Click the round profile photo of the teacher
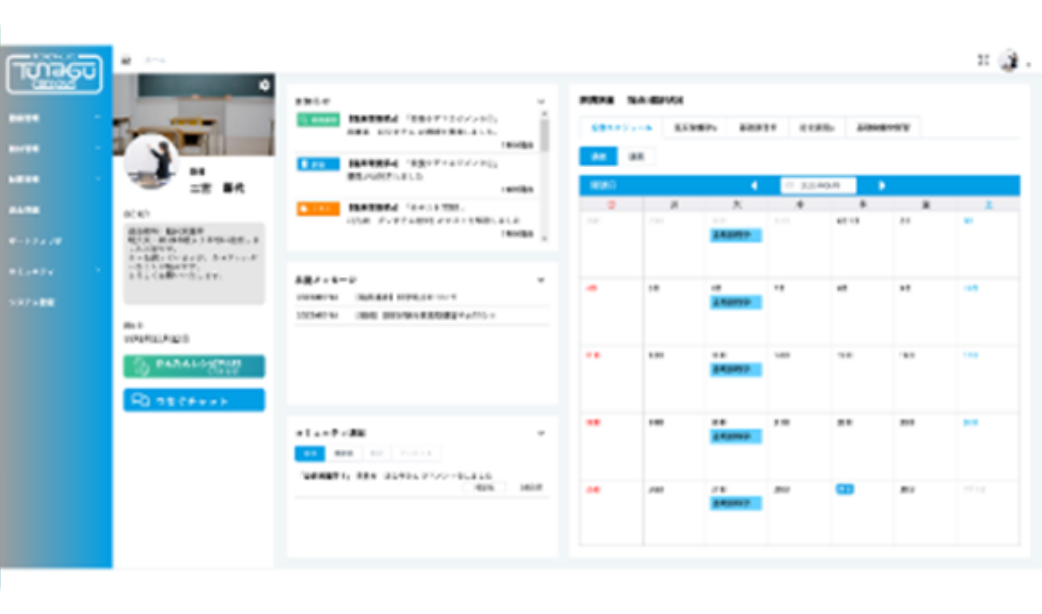Screen dimensions: 1042x614 [x=151, y=161]
